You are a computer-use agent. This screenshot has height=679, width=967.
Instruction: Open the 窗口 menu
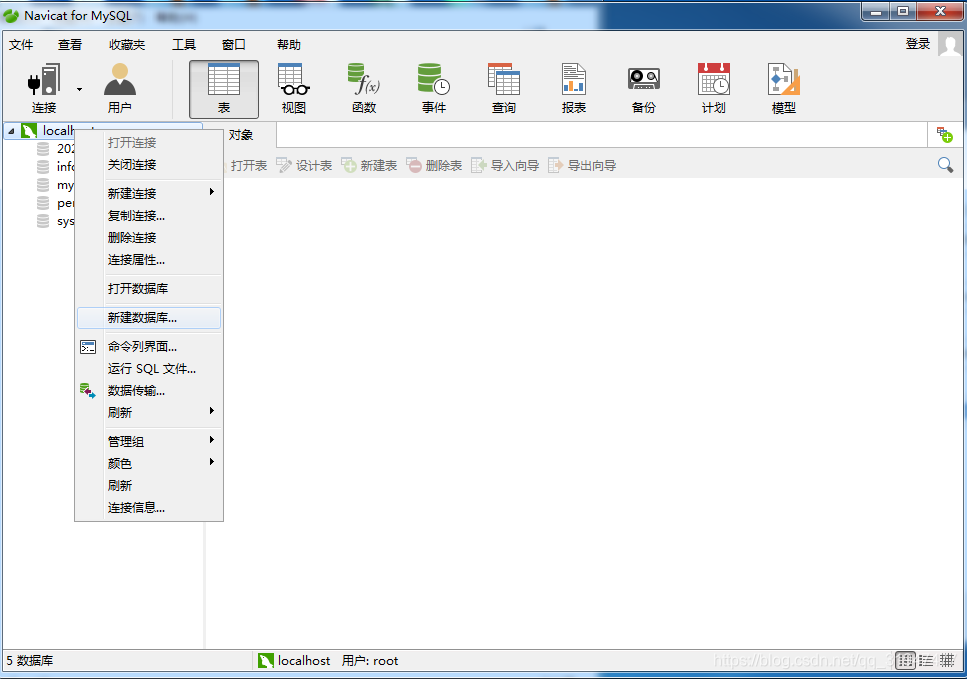click(234, 45)
